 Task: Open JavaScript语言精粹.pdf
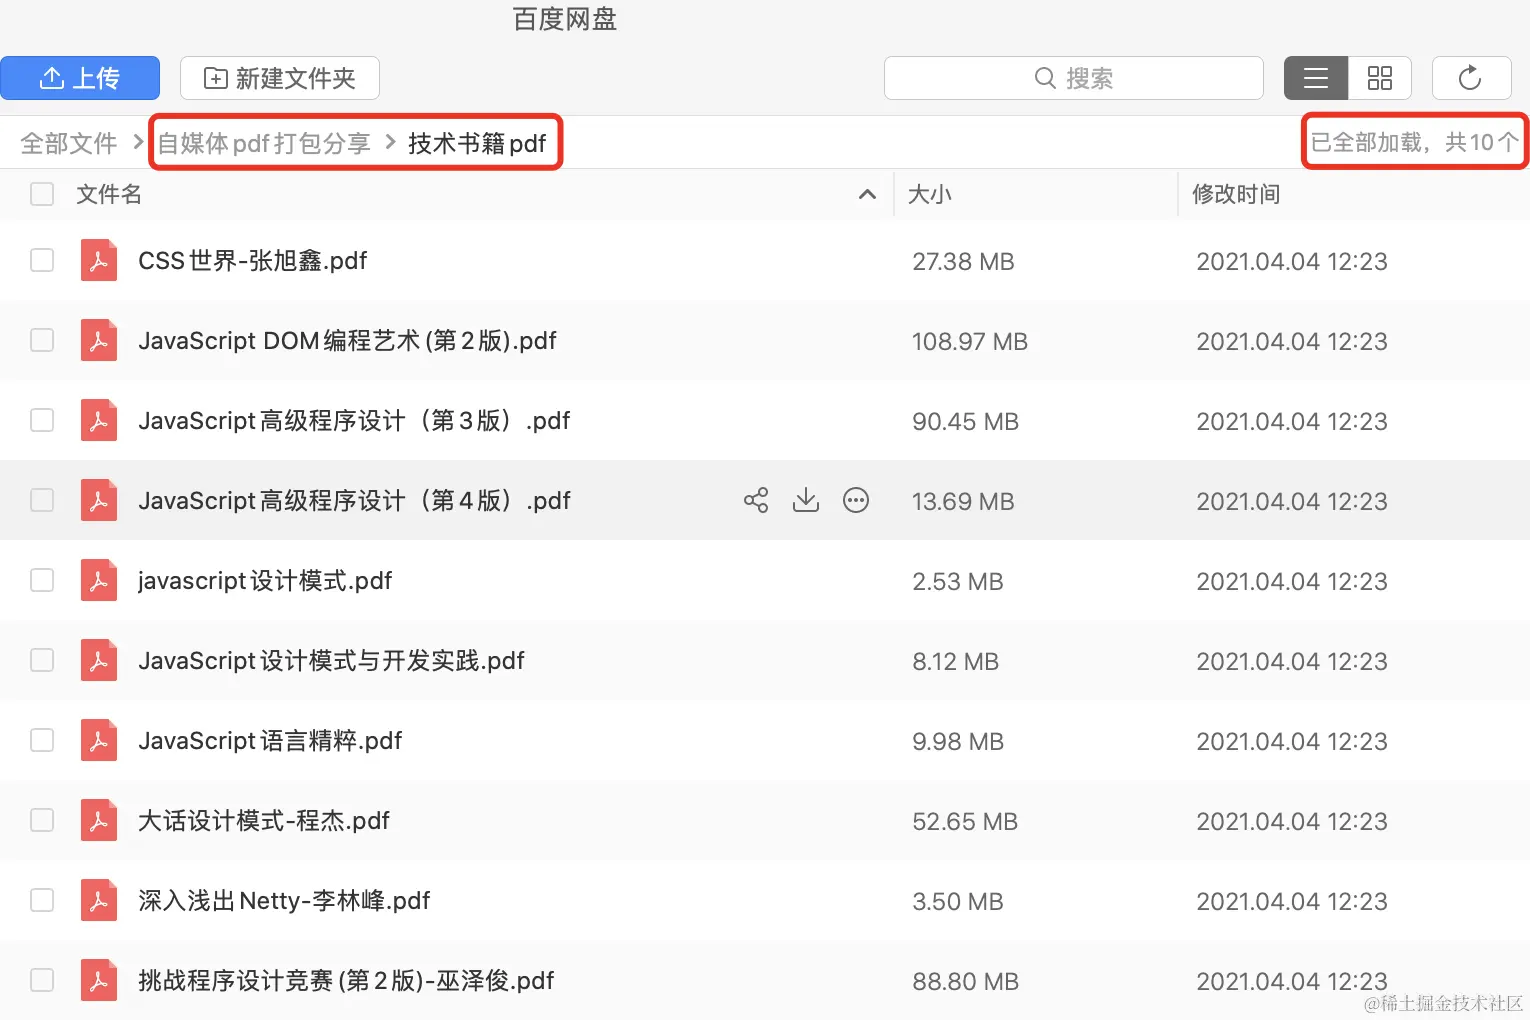click(270, 741)
